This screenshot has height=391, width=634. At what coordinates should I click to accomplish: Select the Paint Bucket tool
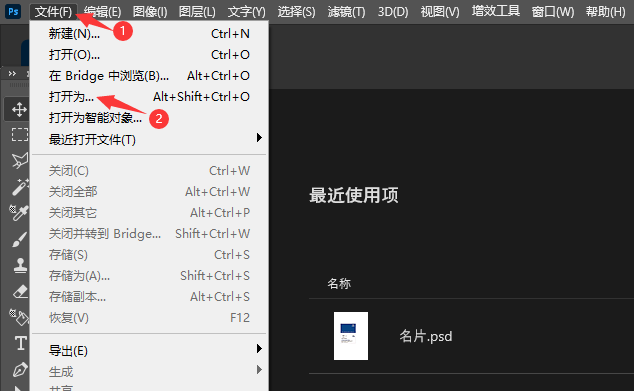(x=19, y=317)
